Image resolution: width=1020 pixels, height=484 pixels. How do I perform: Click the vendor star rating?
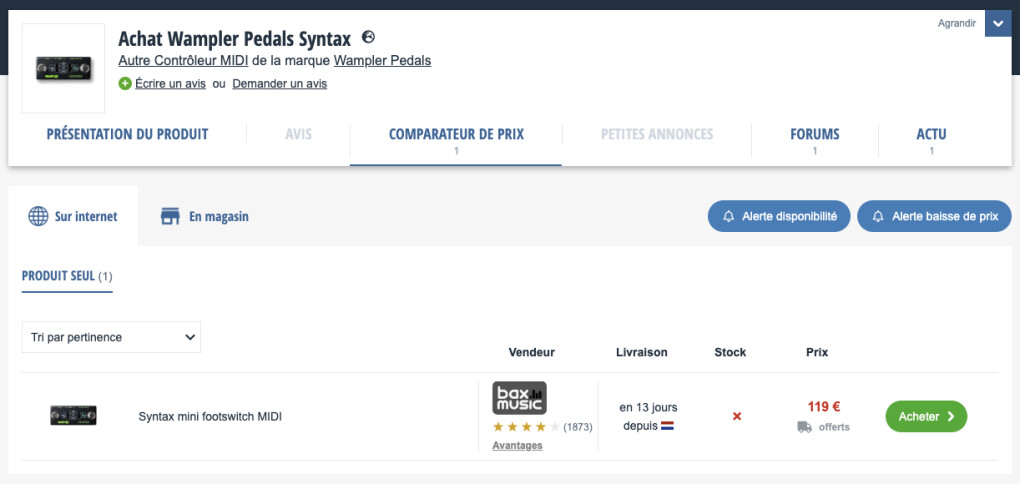click(x=526, y=427)
